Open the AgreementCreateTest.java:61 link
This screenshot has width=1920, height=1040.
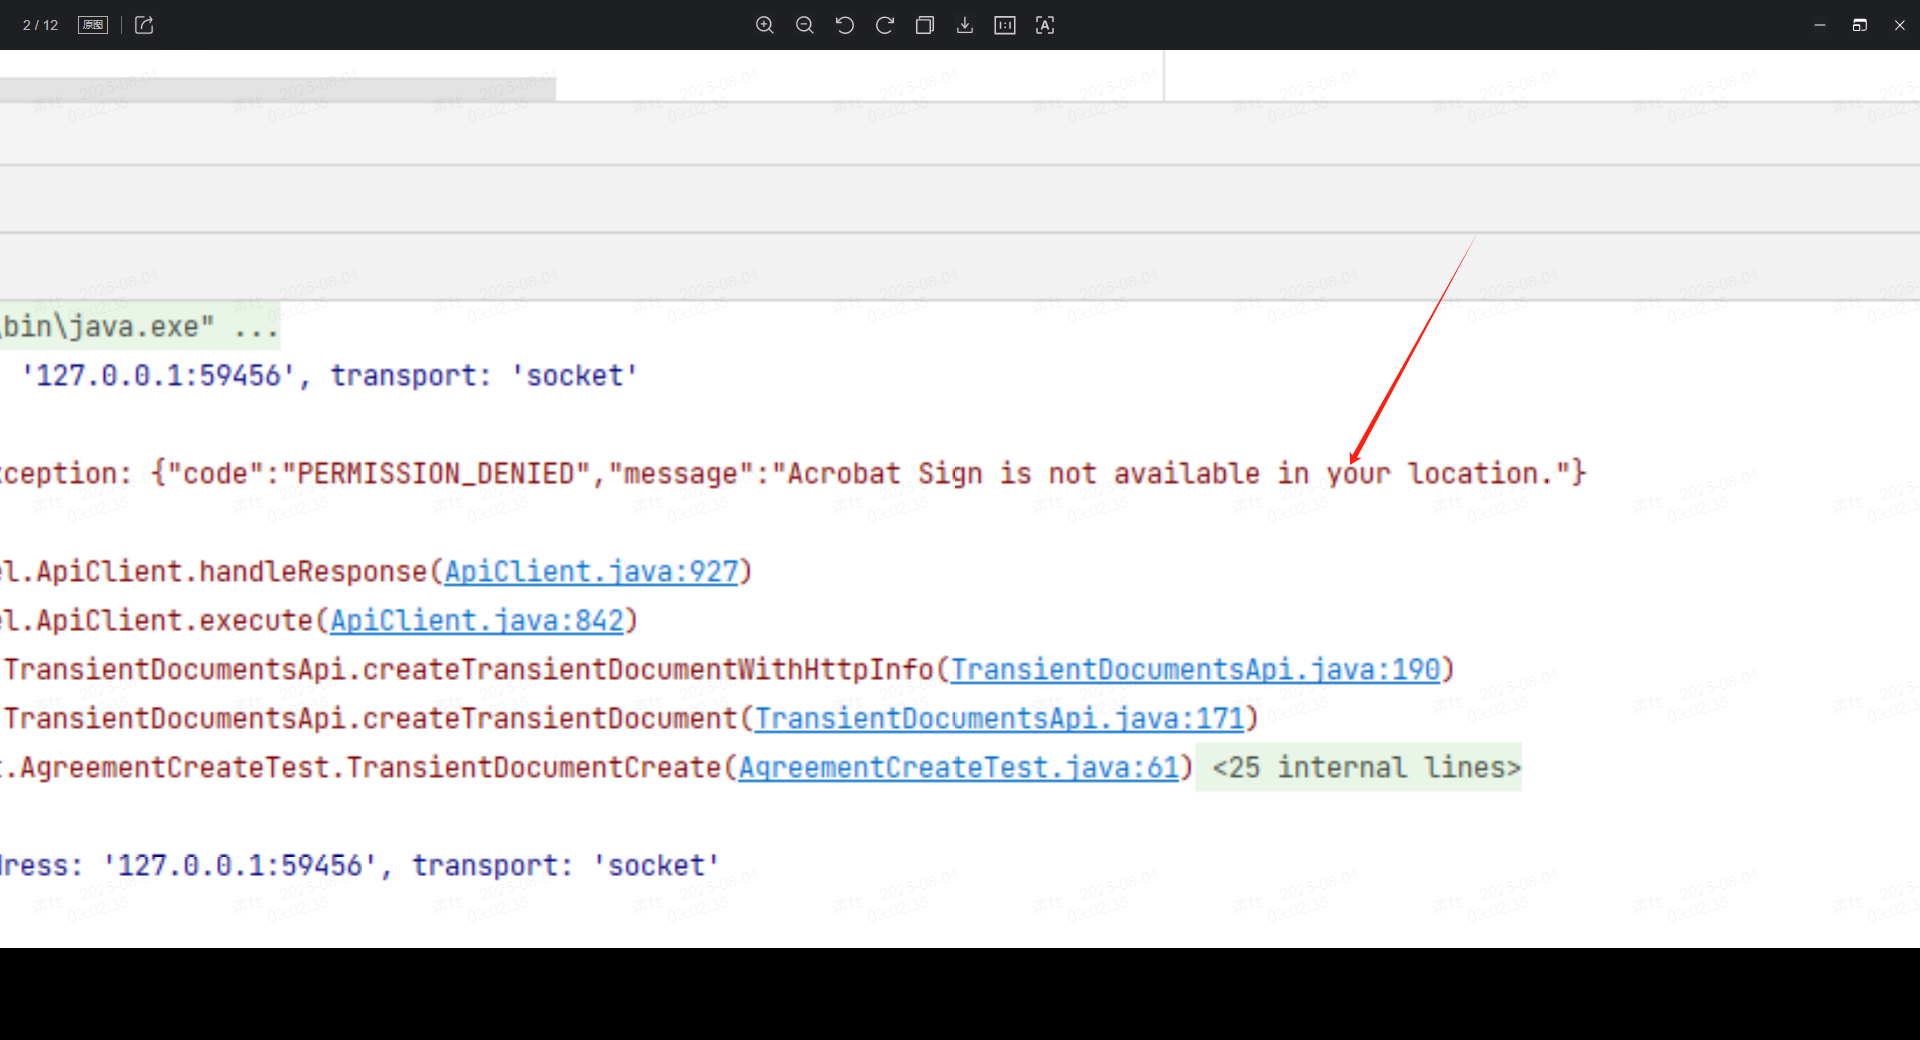[x=959, y=767]
